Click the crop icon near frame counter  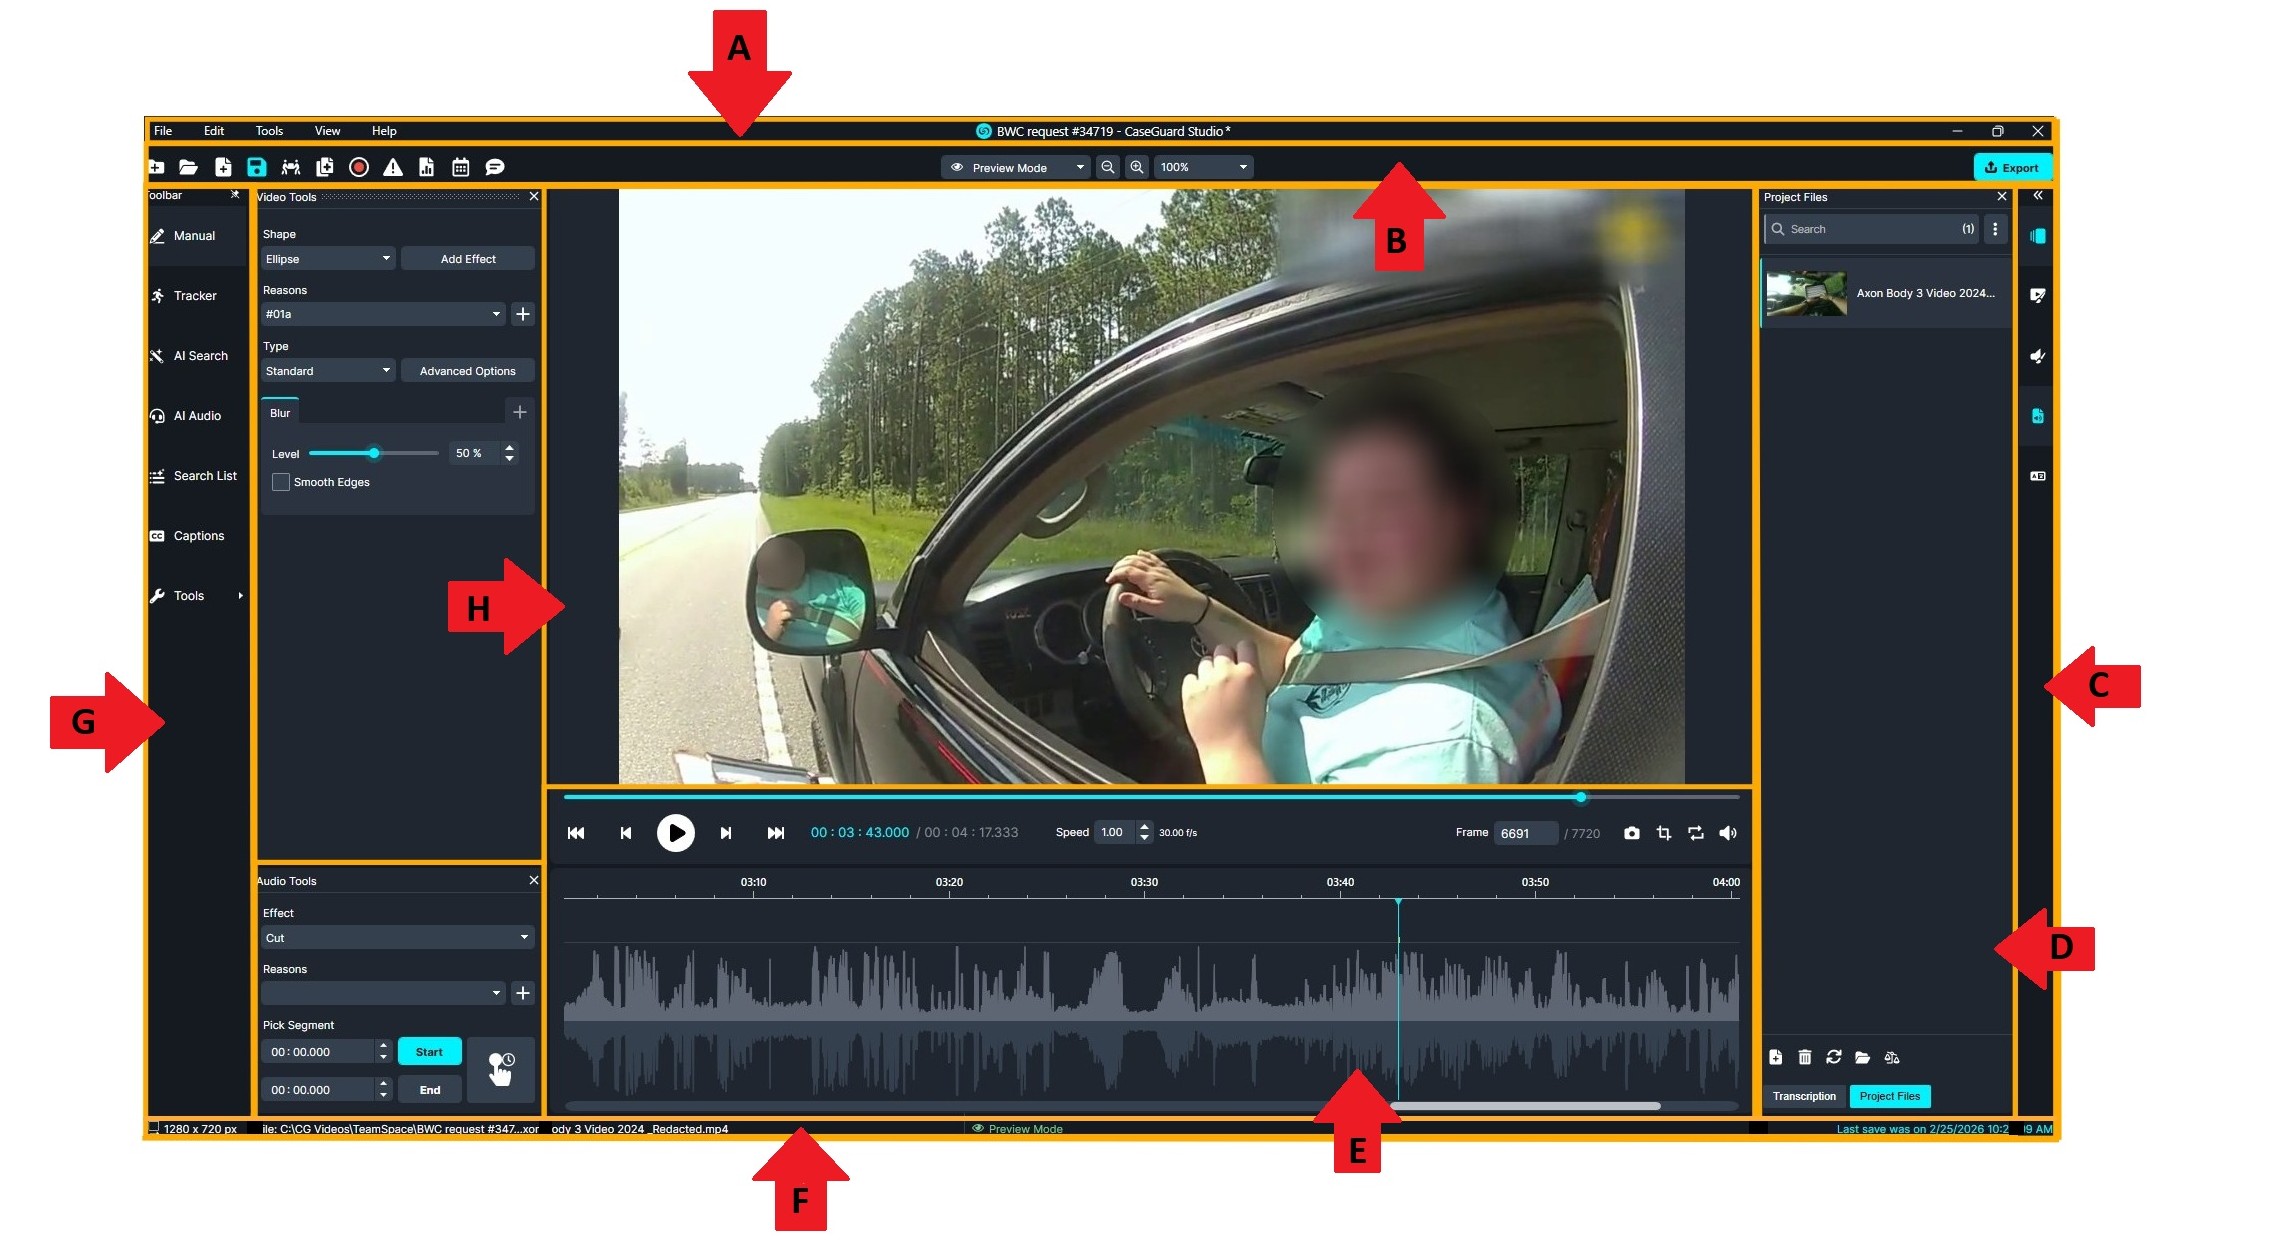tap(1663, 833)
